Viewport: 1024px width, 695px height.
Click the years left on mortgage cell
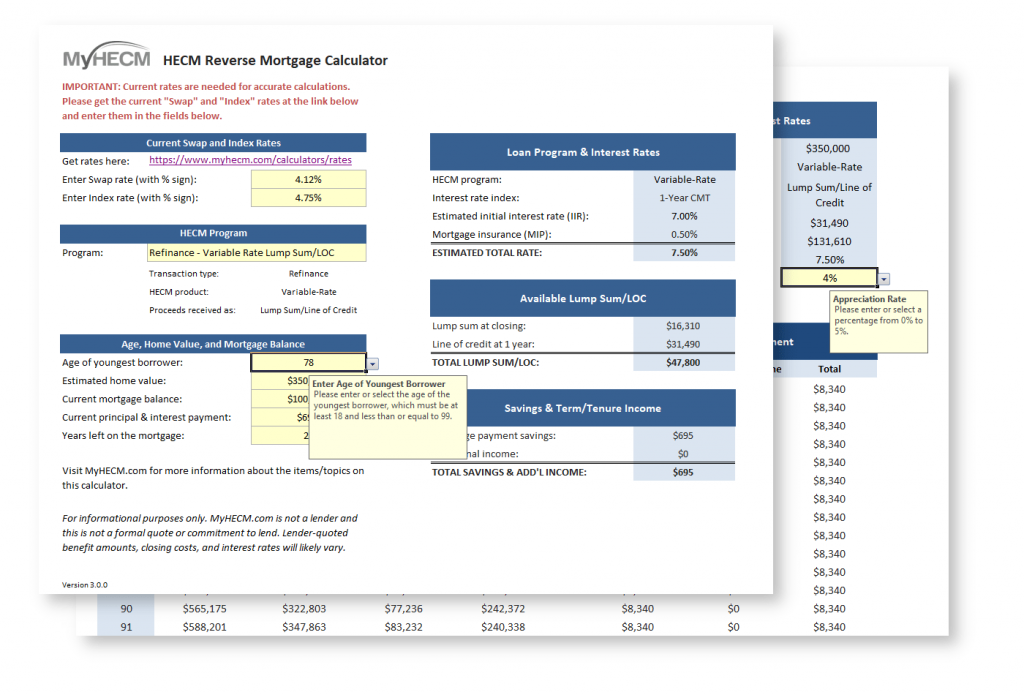[280, 436]
